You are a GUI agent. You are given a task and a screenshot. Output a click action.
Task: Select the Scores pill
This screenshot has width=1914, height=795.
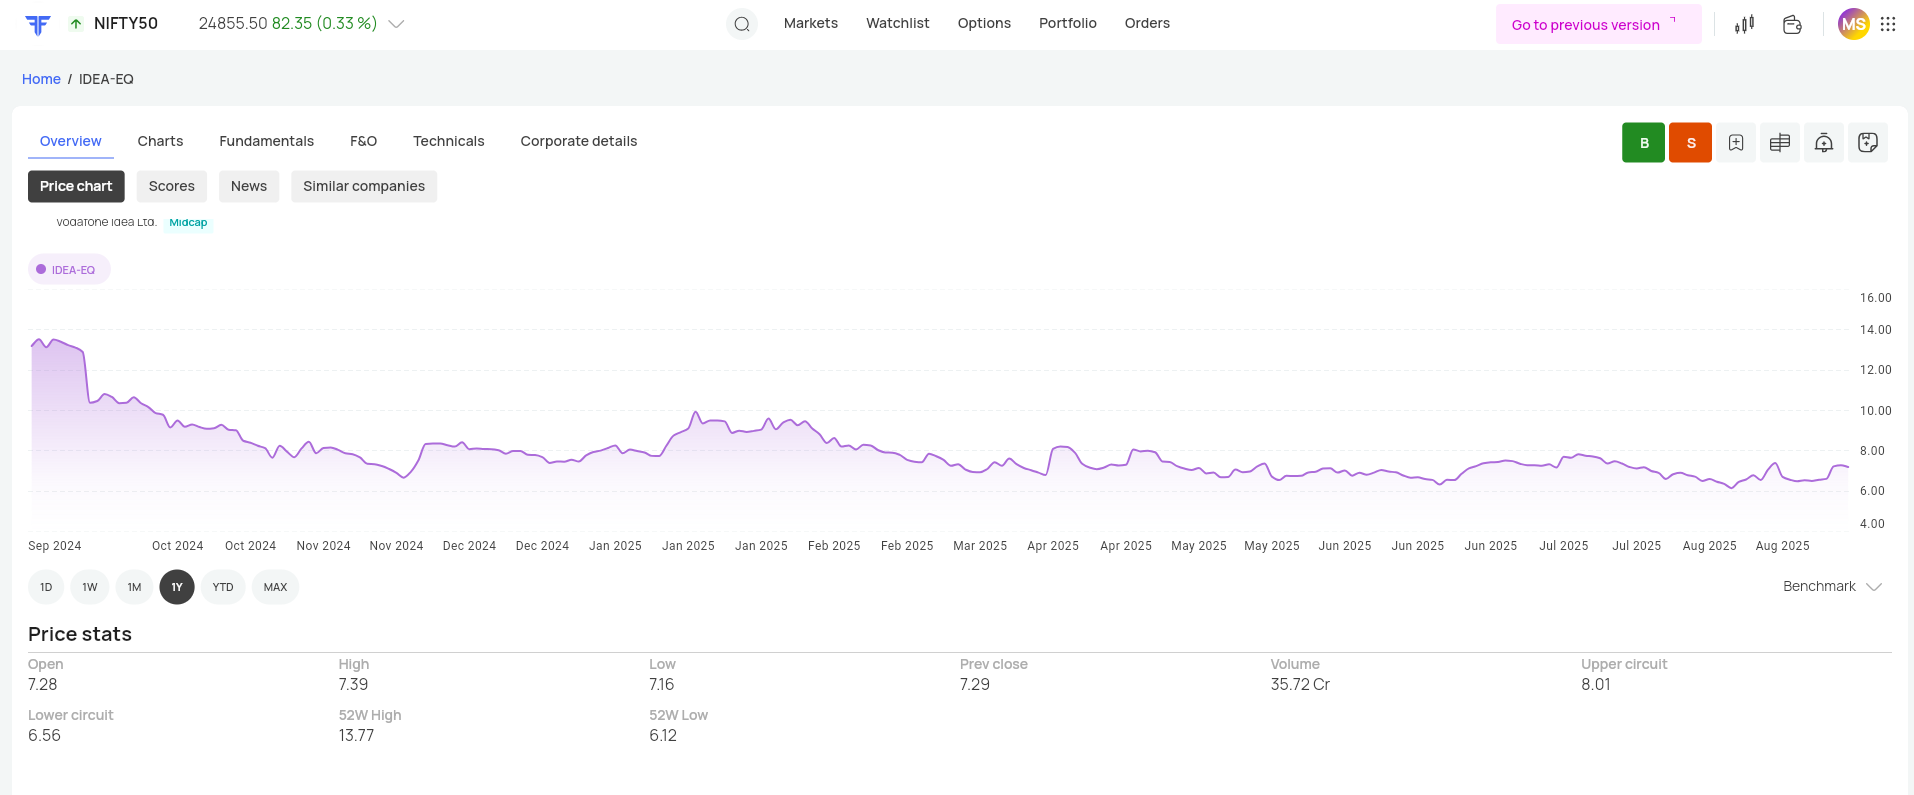pyautogui.click(x=172, y=186)
